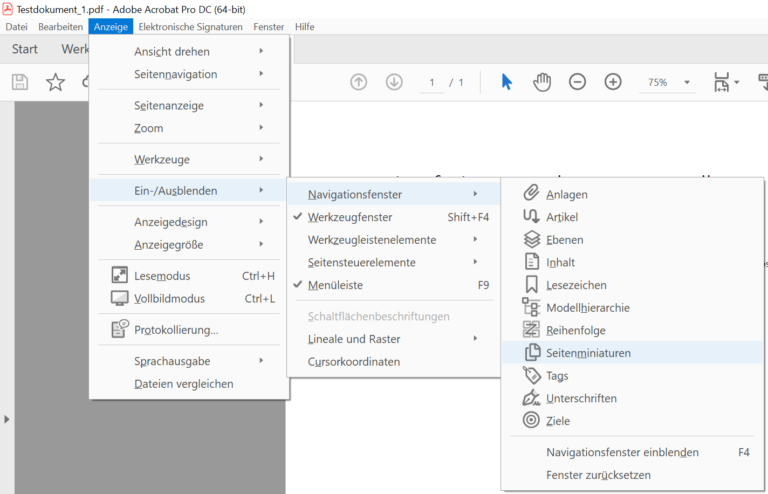Click the fit page width icon
The width and height of the screenshot is (768, 494).
pyautogui.click(x=721, y=82)
